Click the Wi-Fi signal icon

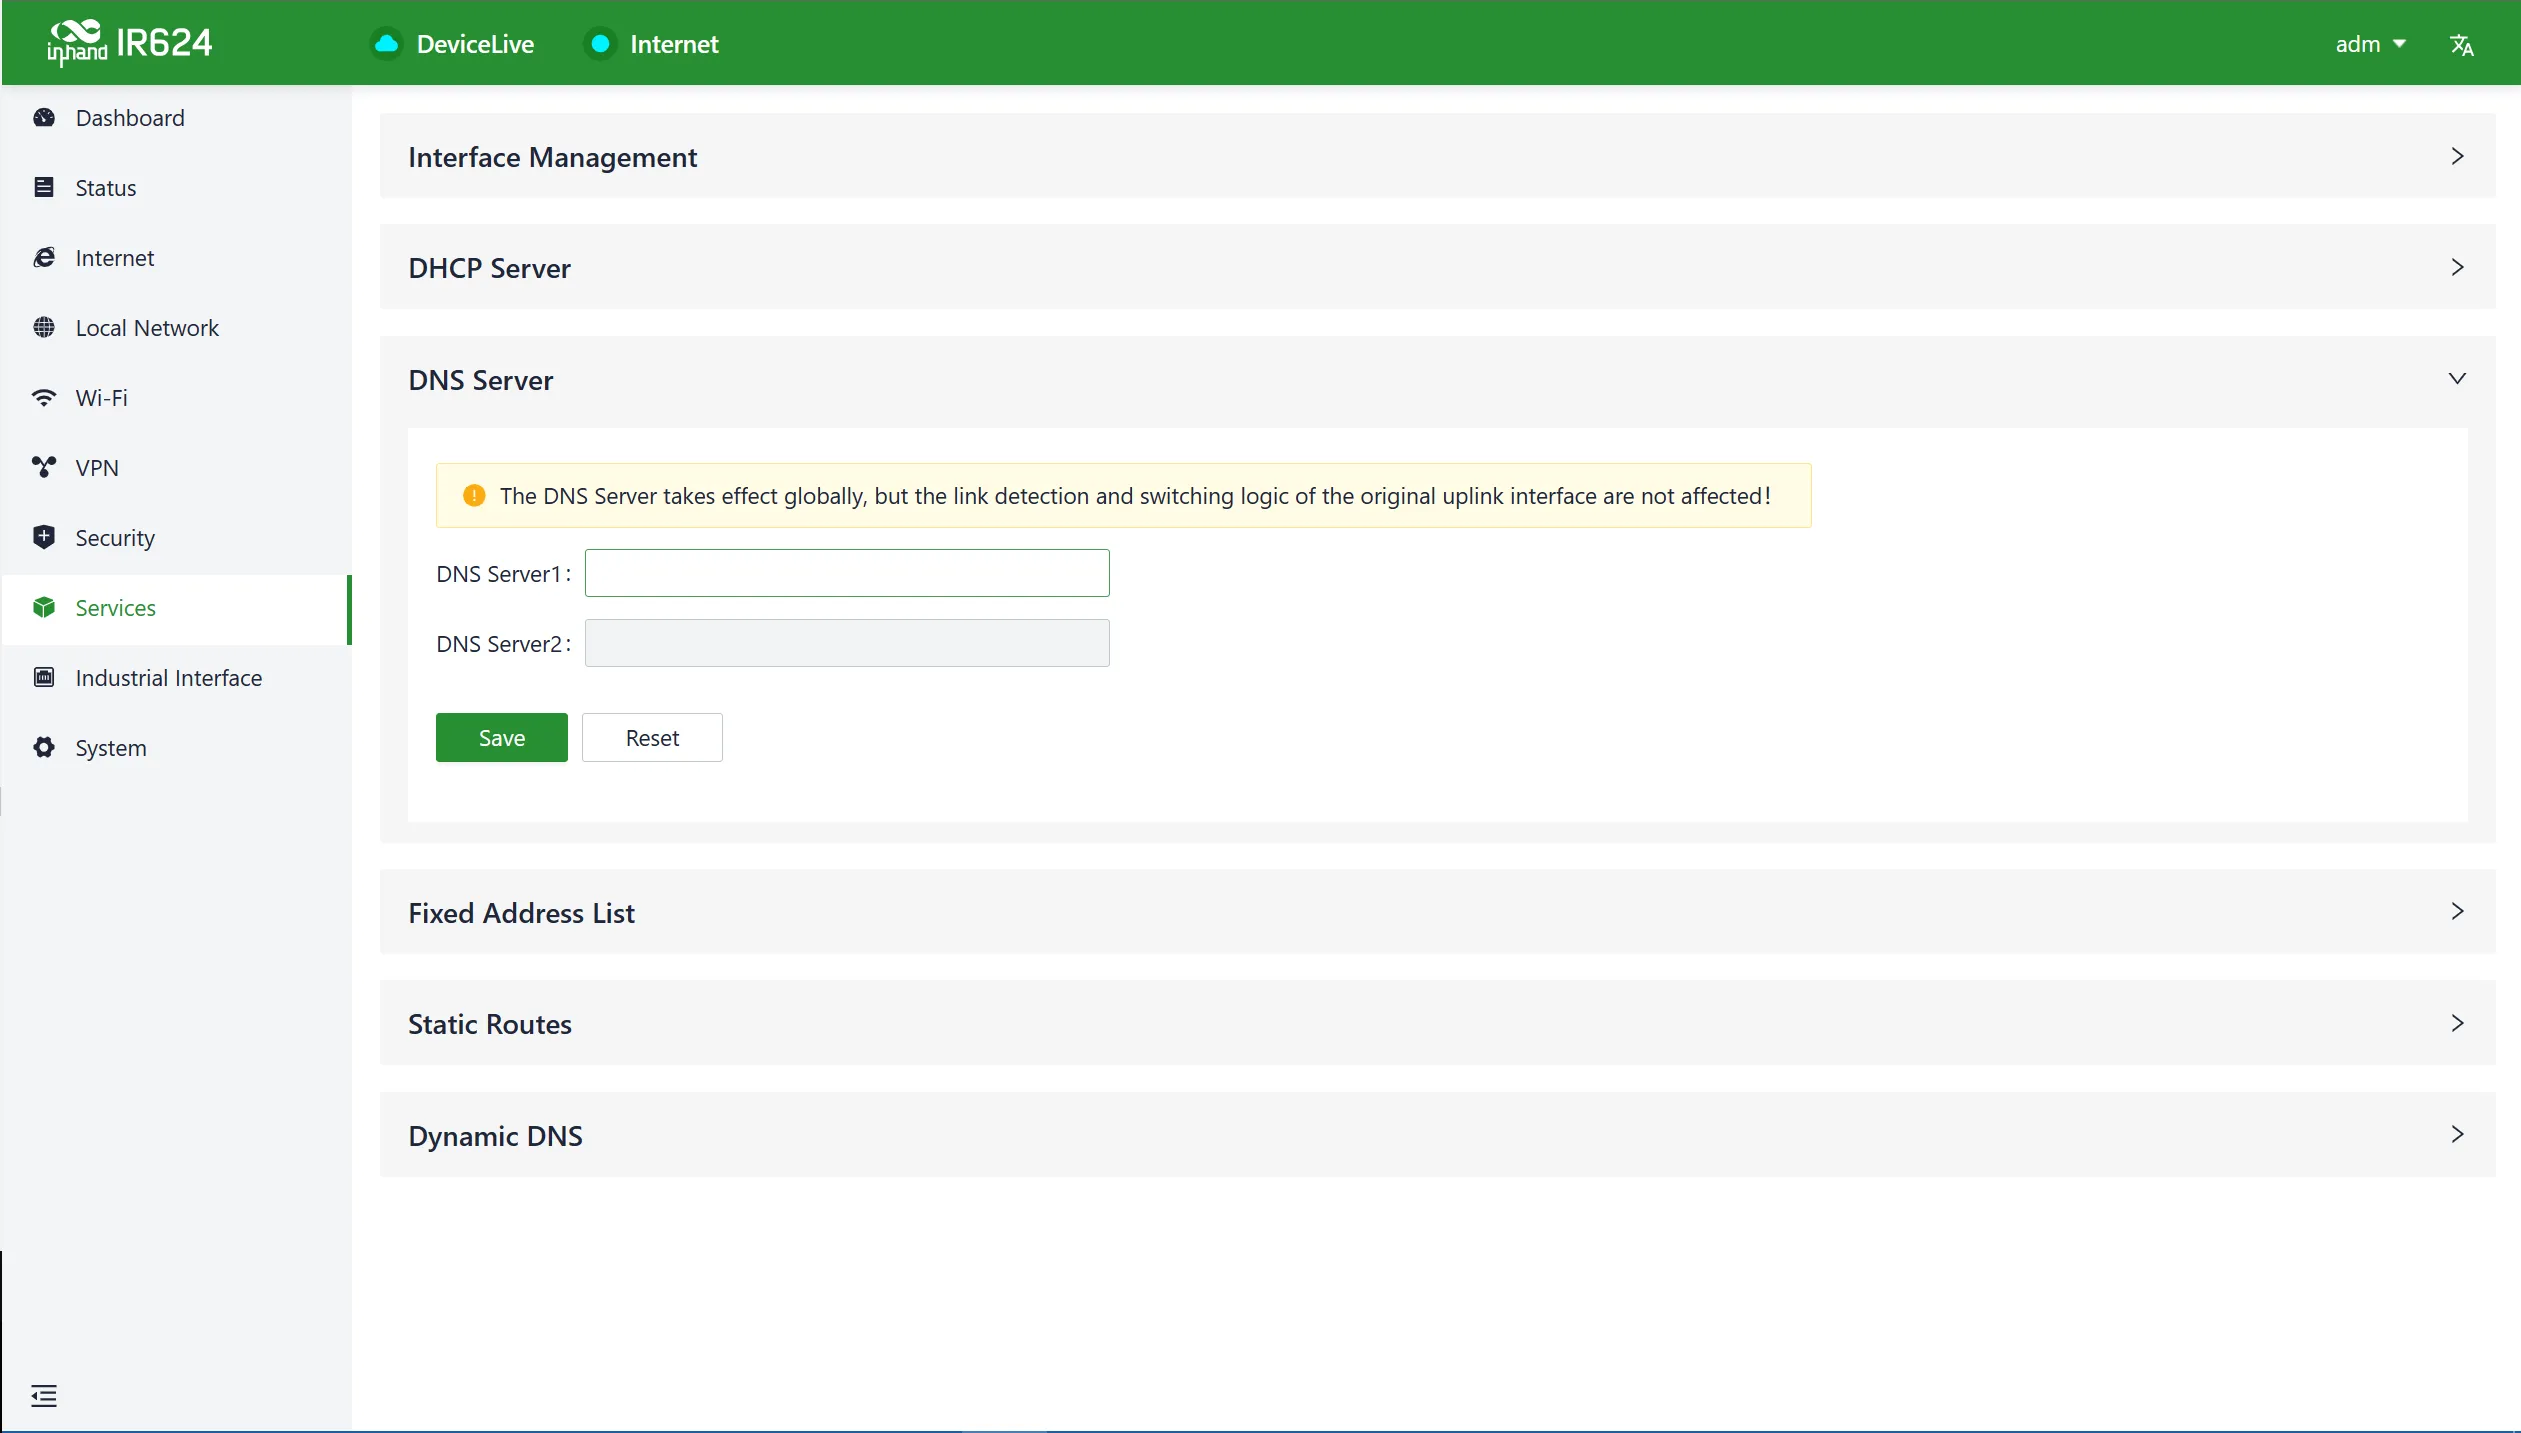point(44,398)
